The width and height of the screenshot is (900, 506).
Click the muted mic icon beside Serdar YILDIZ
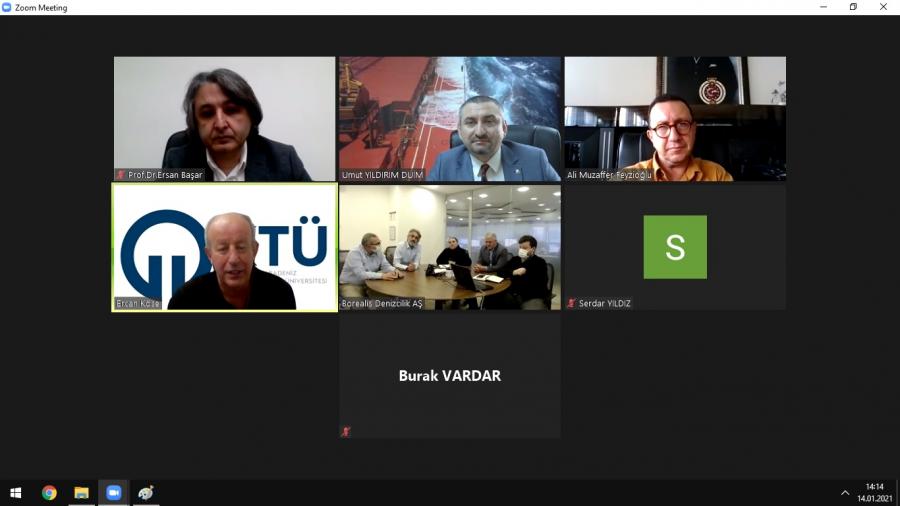coord(571,303)
